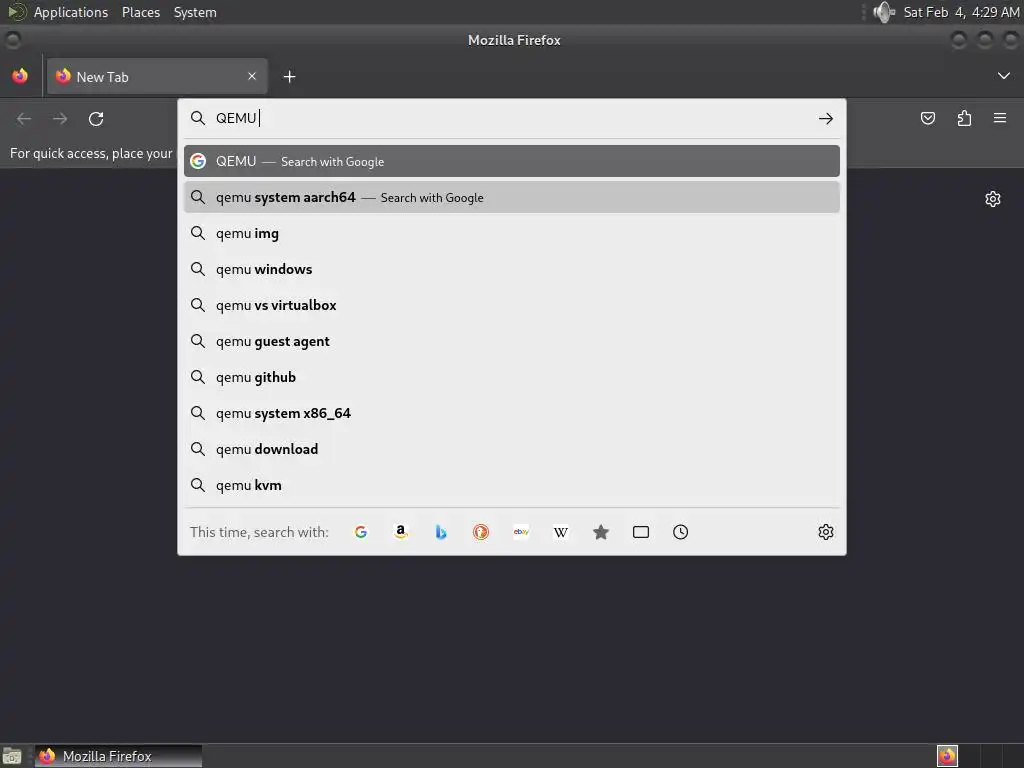Select Mozilla Firefox taskbar button
This screenshot has height=768, width=1024.
[x=118, y=756]
